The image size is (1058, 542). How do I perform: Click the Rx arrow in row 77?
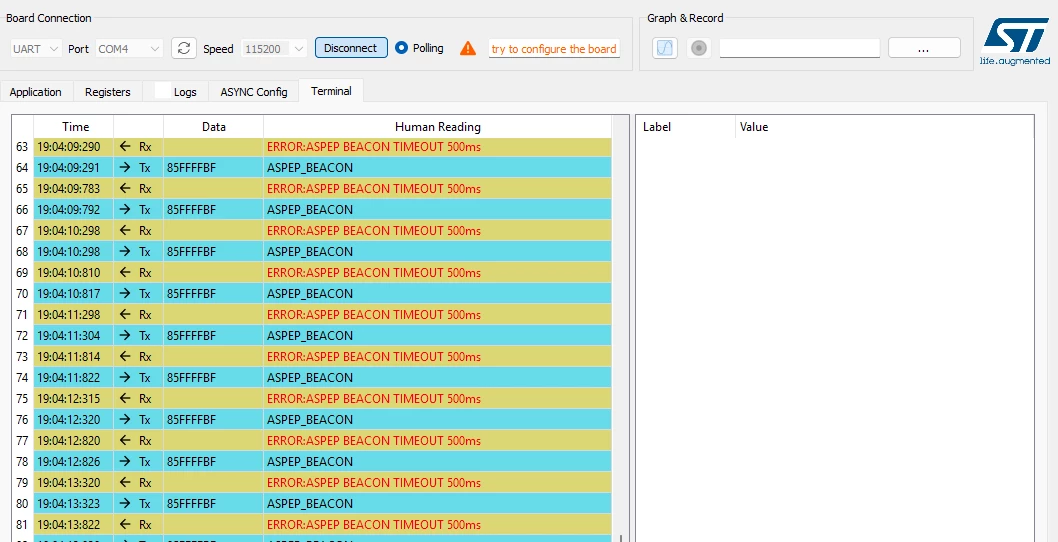[x=124, y=441]
